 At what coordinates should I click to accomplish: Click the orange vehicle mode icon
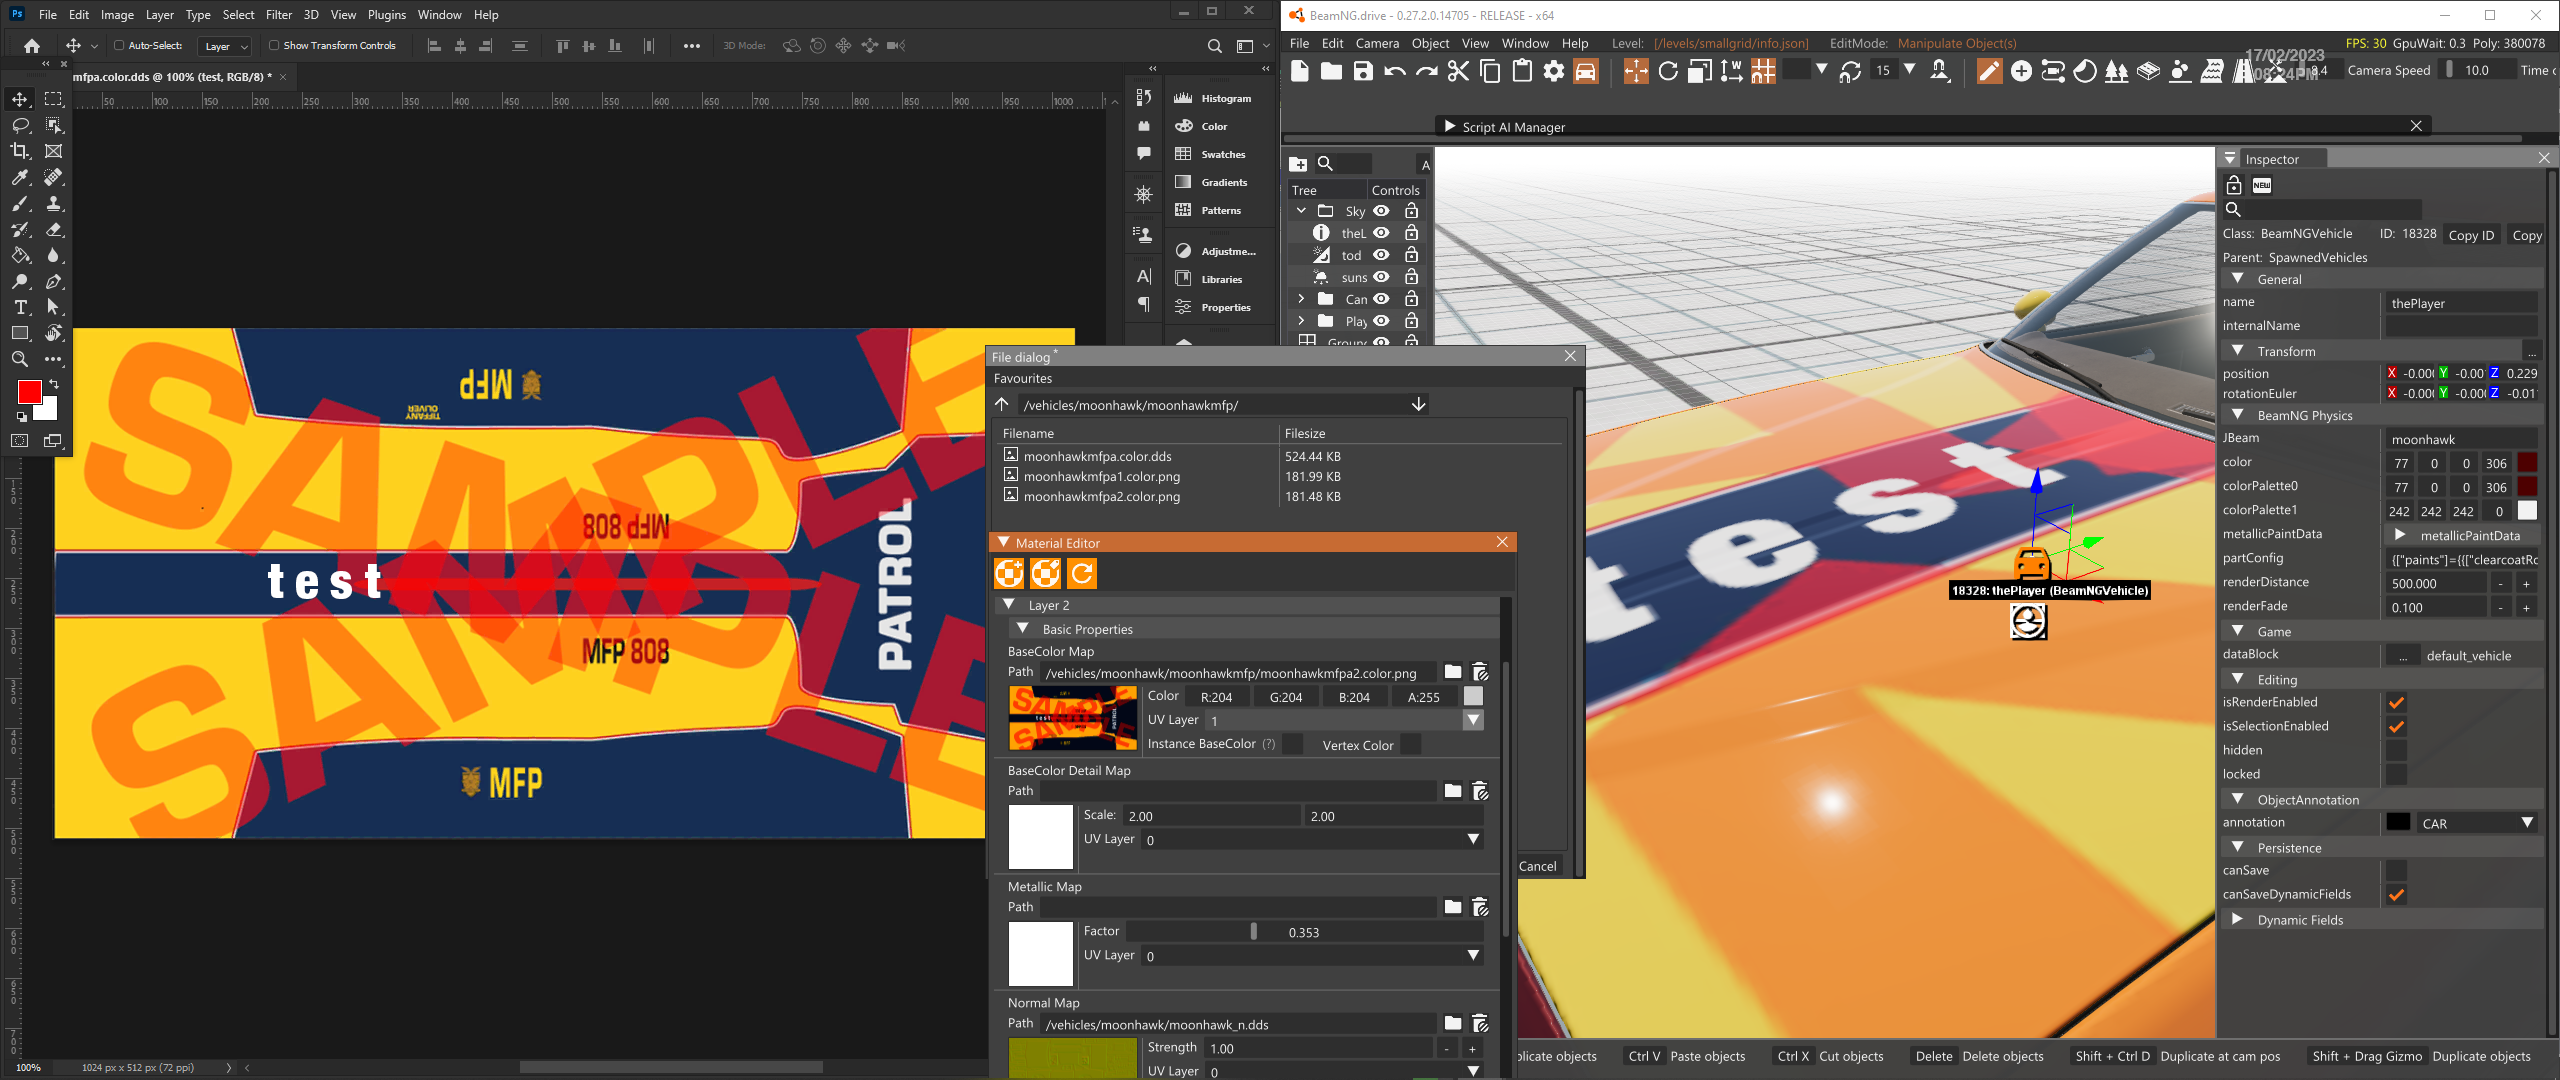click(1586, 71)
